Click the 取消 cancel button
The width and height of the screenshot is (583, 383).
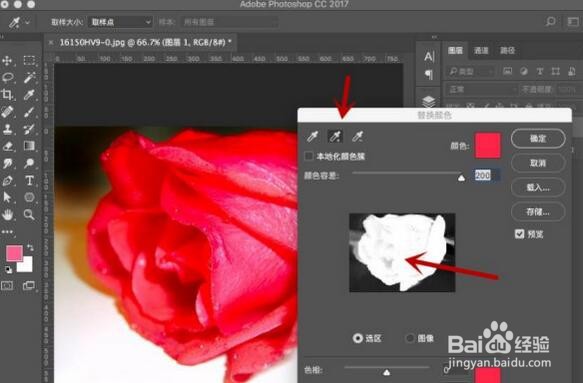click(x=538, y=163)
